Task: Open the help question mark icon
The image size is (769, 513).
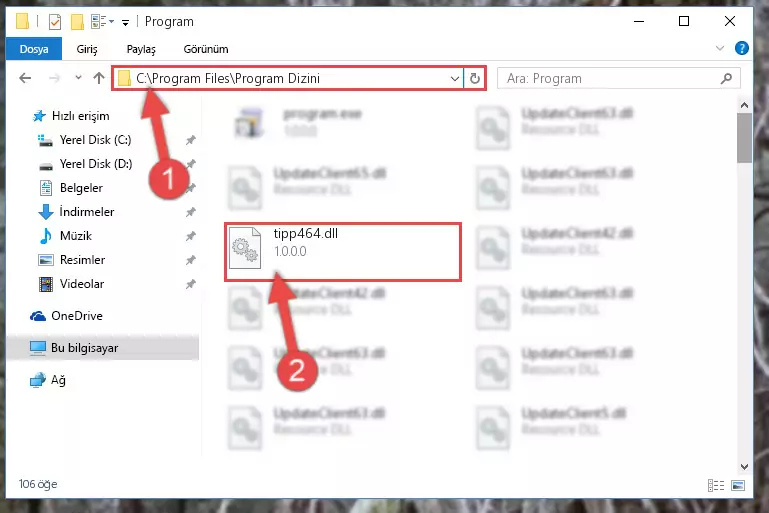Action: point(742,48)
